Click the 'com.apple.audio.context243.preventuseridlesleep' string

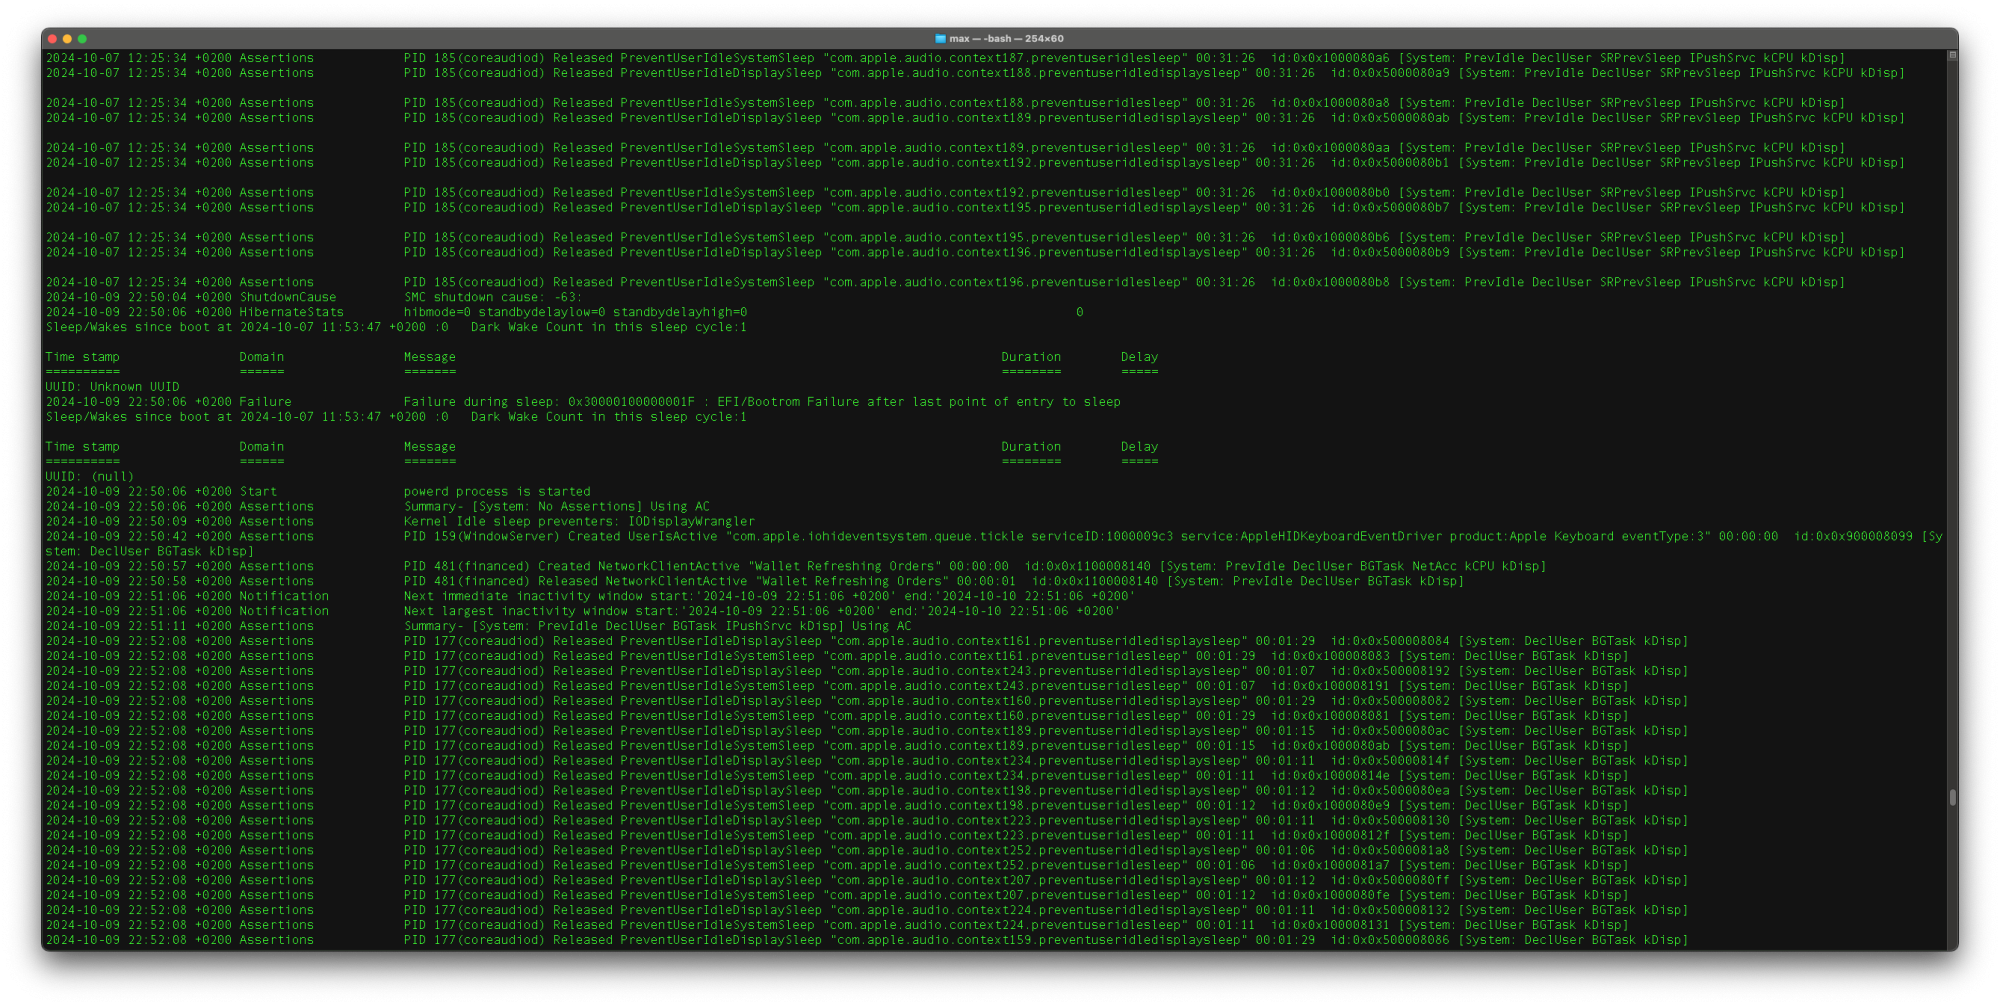point(1006,687)
